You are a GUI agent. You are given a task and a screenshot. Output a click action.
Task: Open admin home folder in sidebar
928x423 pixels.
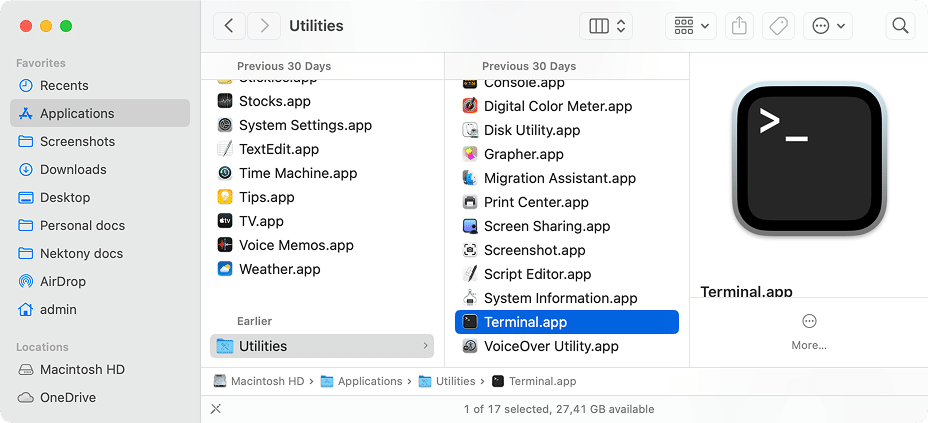click(100, 309)
